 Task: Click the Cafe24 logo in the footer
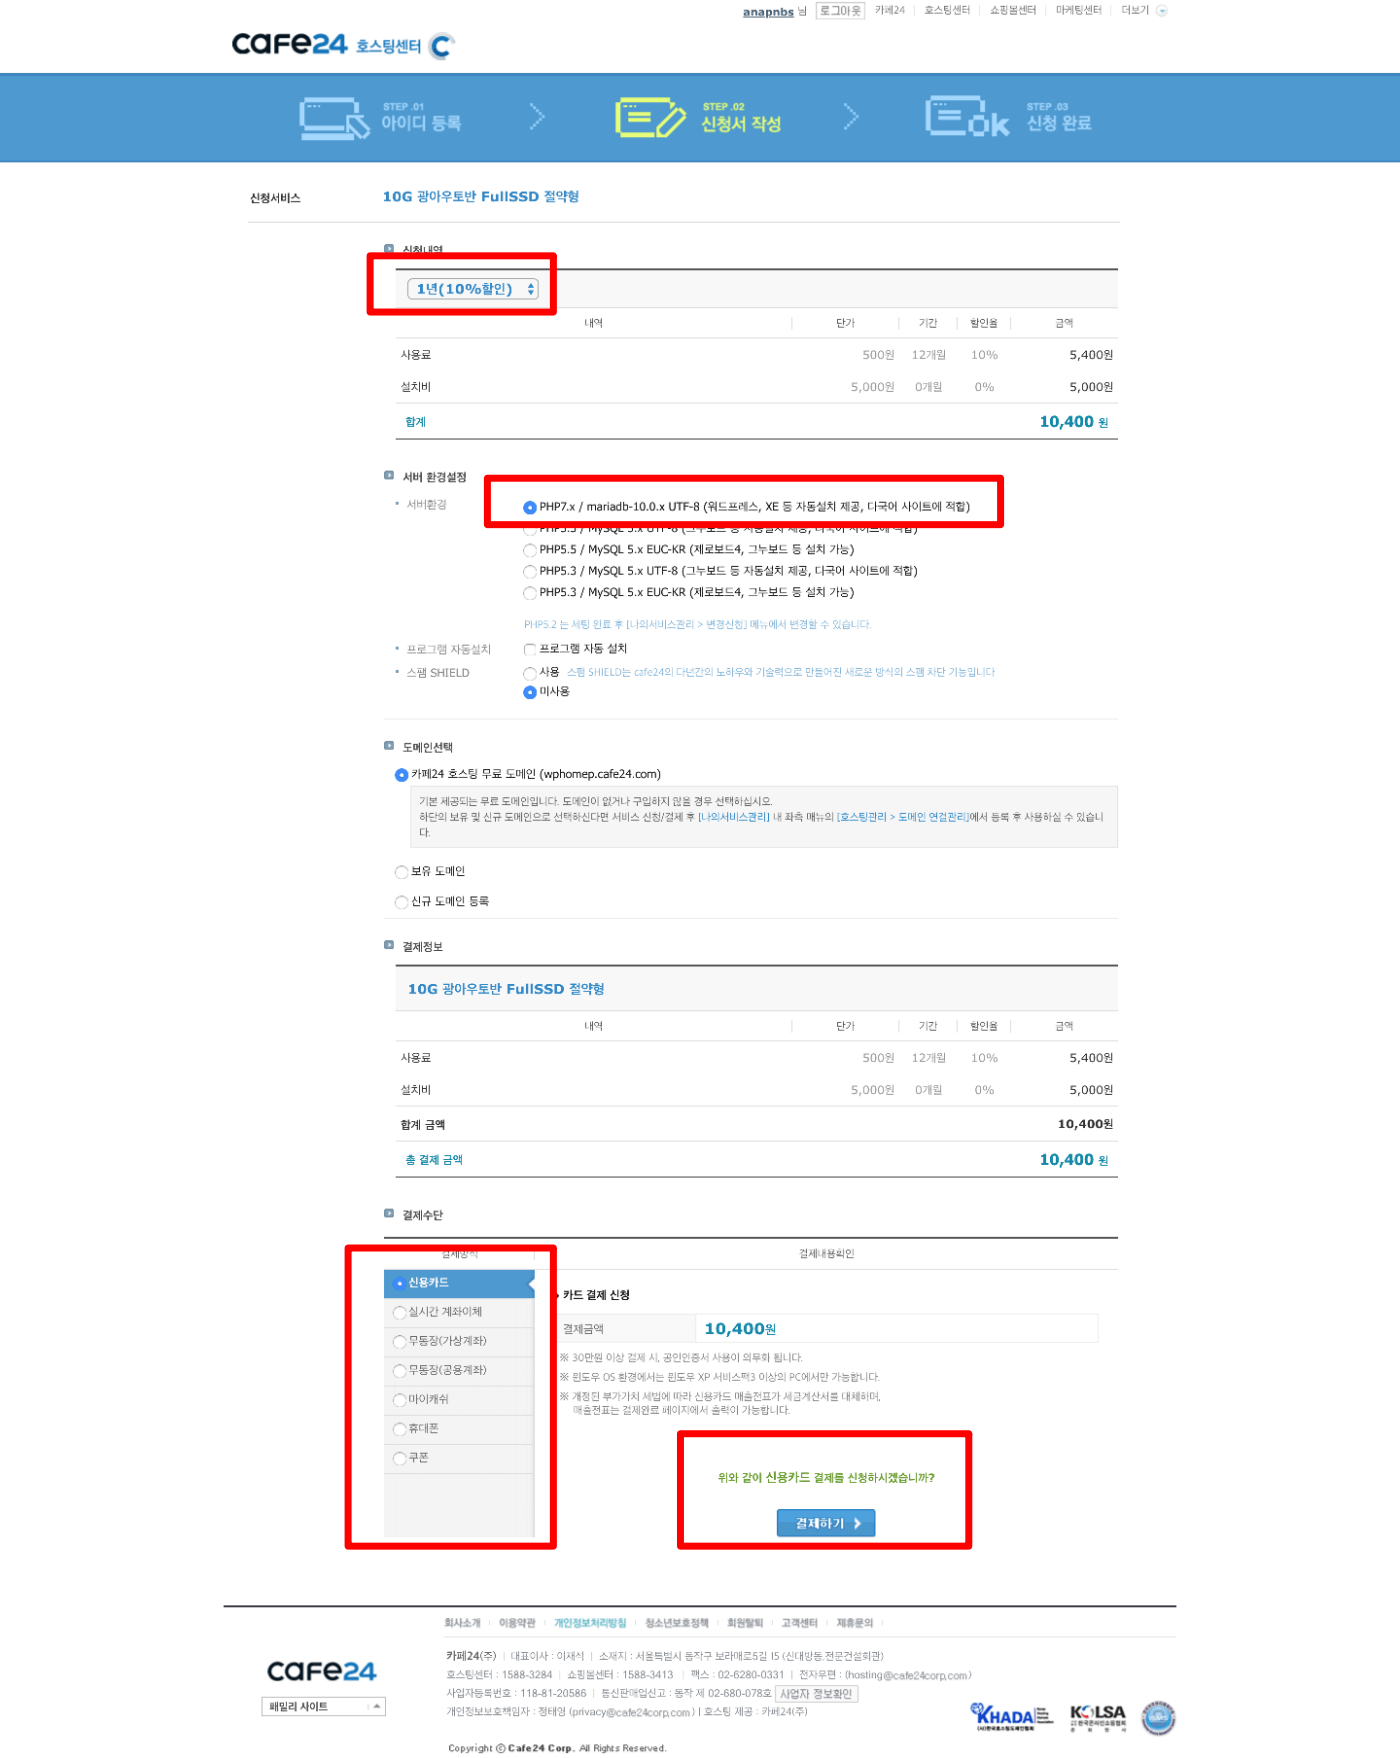click(321, 1671)
